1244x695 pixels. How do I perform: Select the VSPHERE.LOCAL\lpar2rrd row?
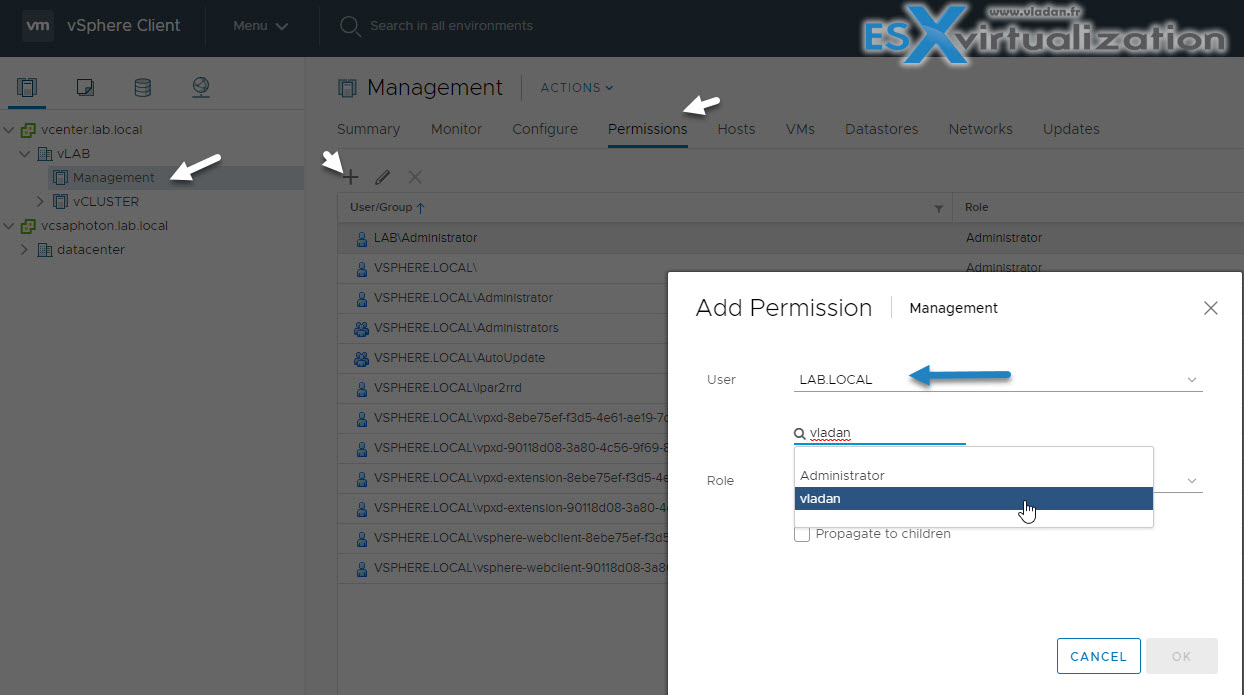[502, 388]
